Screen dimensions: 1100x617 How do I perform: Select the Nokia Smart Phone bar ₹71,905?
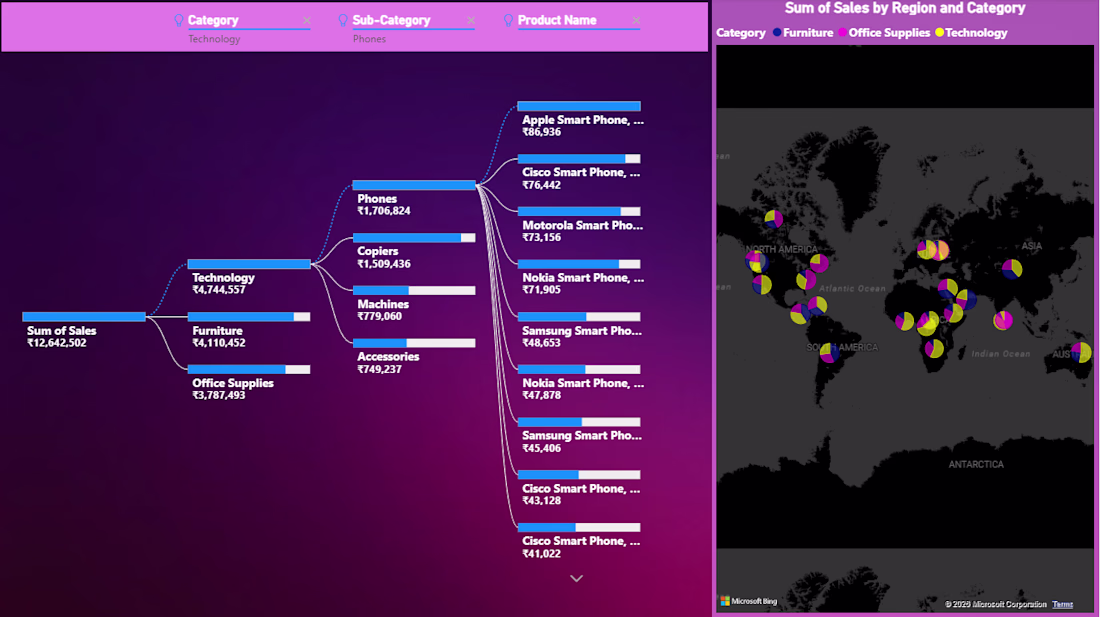(579, 264)
